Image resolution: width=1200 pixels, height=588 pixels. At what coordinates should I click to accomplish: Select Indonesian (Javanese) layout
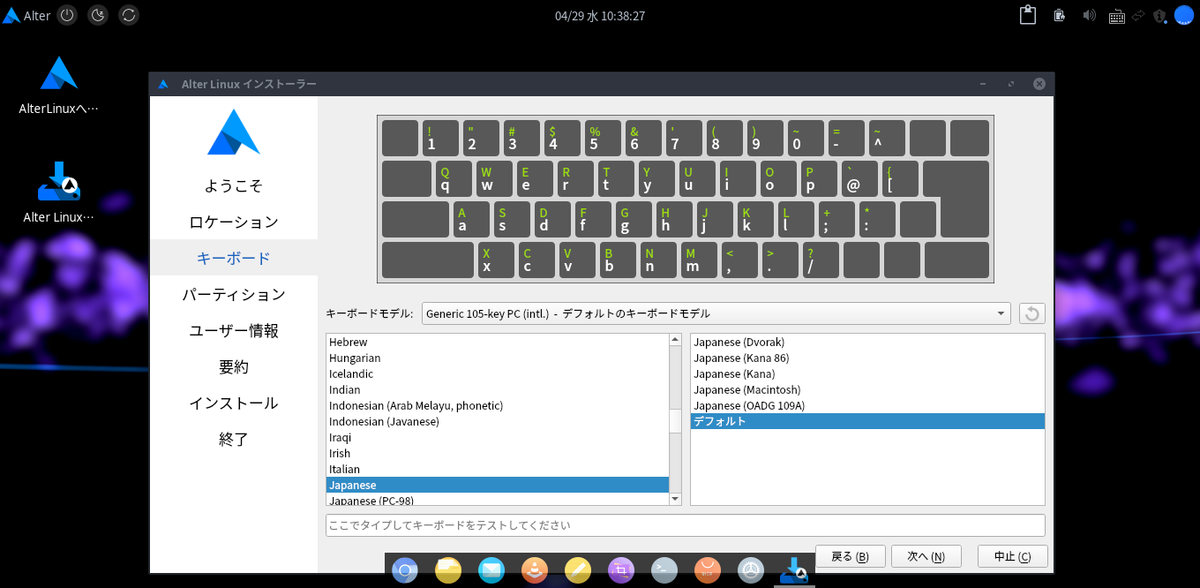click(x=497, y=422)
